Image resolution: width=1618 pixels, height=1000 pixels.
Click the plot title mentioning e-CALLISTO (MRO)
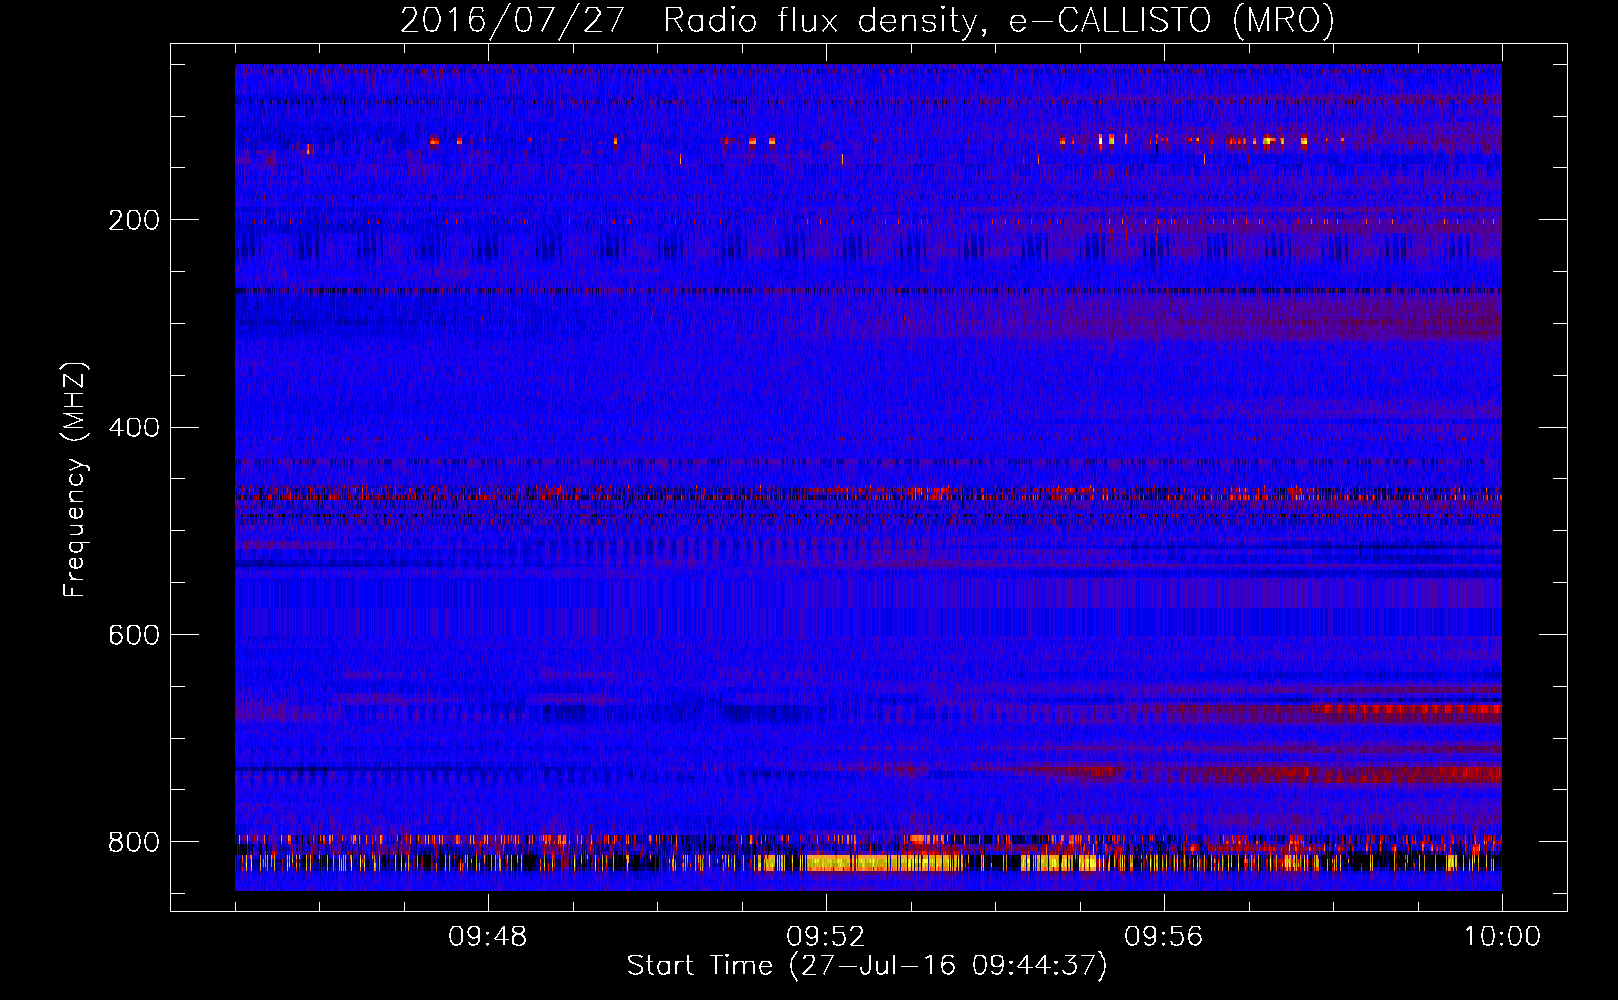(867, 20)
